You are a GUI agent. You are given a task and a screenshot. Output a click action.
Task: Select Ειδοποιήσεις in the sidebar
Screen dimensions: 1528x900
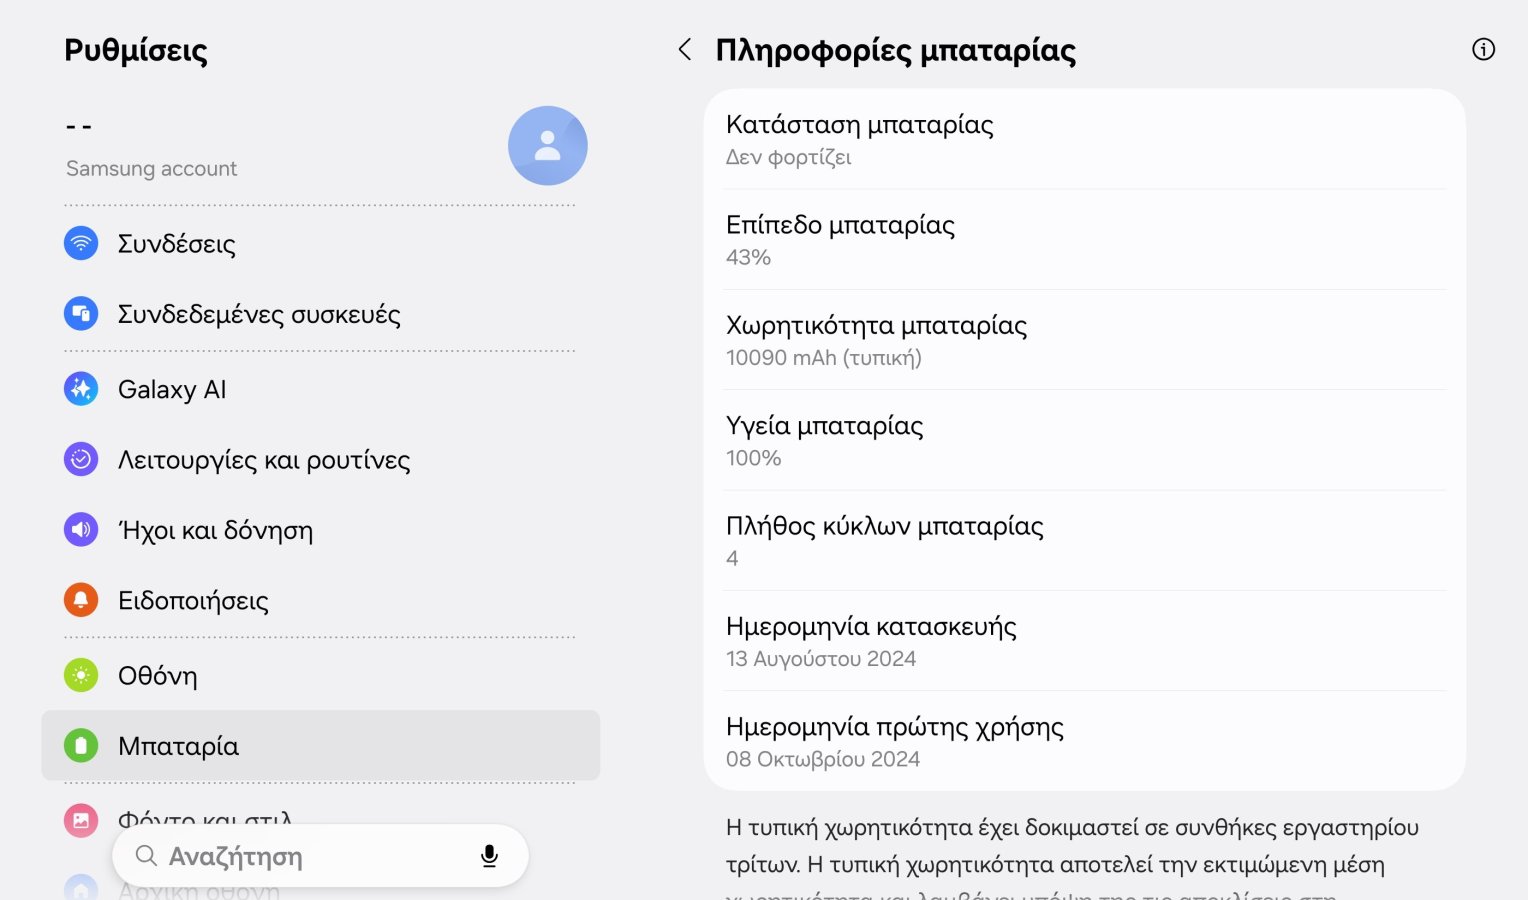pos(320,600)
